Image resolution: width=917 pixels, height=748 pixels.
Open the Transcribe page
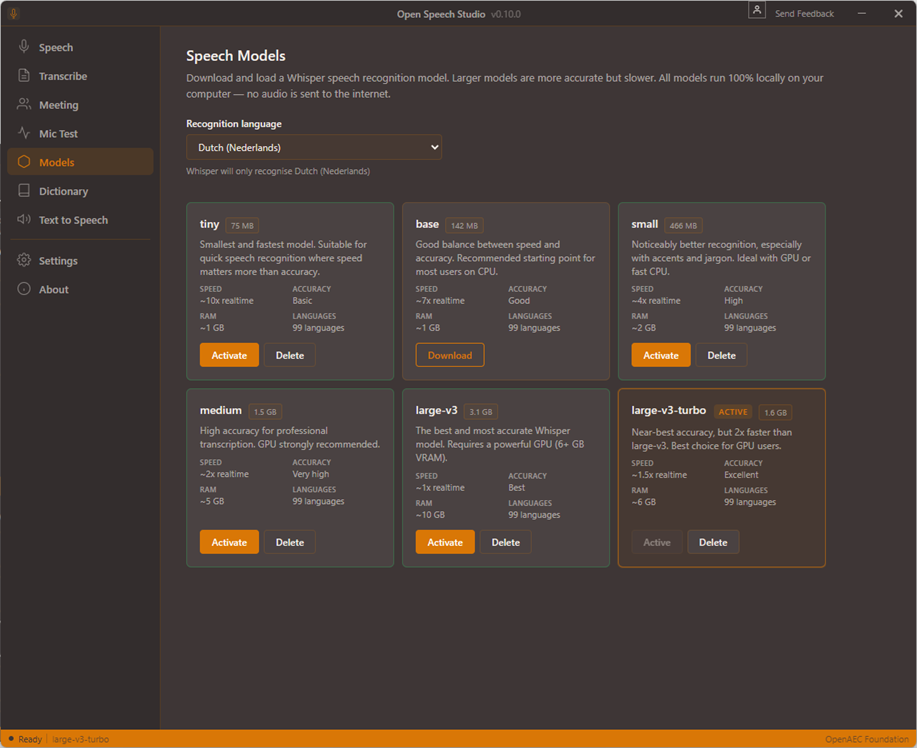click(80, 76)
